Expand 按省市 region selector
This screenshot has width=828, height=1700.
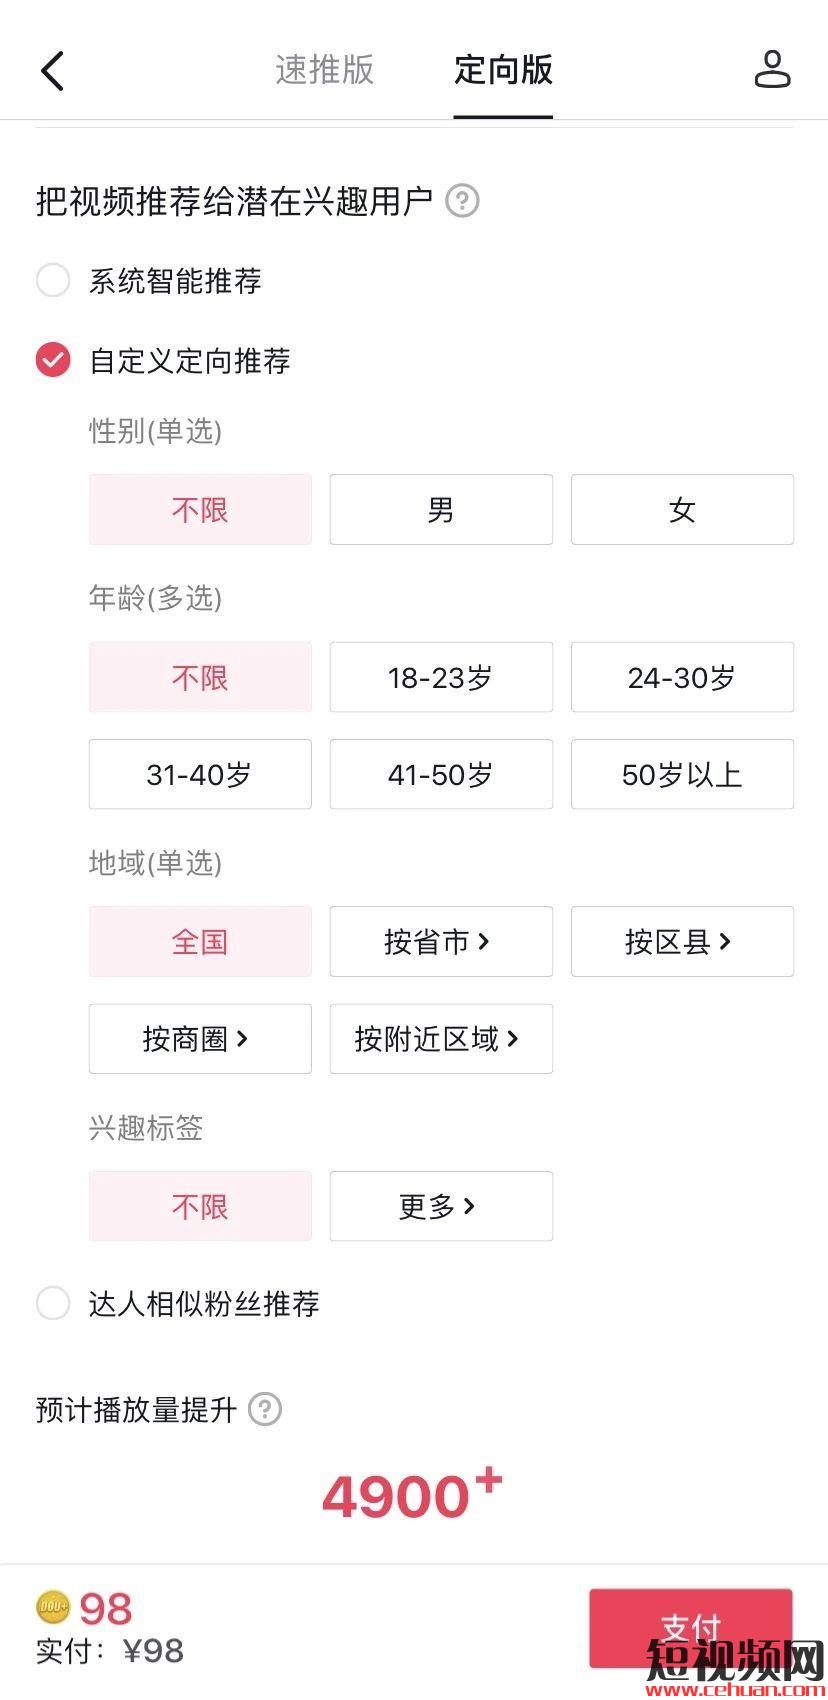[441, 941]
